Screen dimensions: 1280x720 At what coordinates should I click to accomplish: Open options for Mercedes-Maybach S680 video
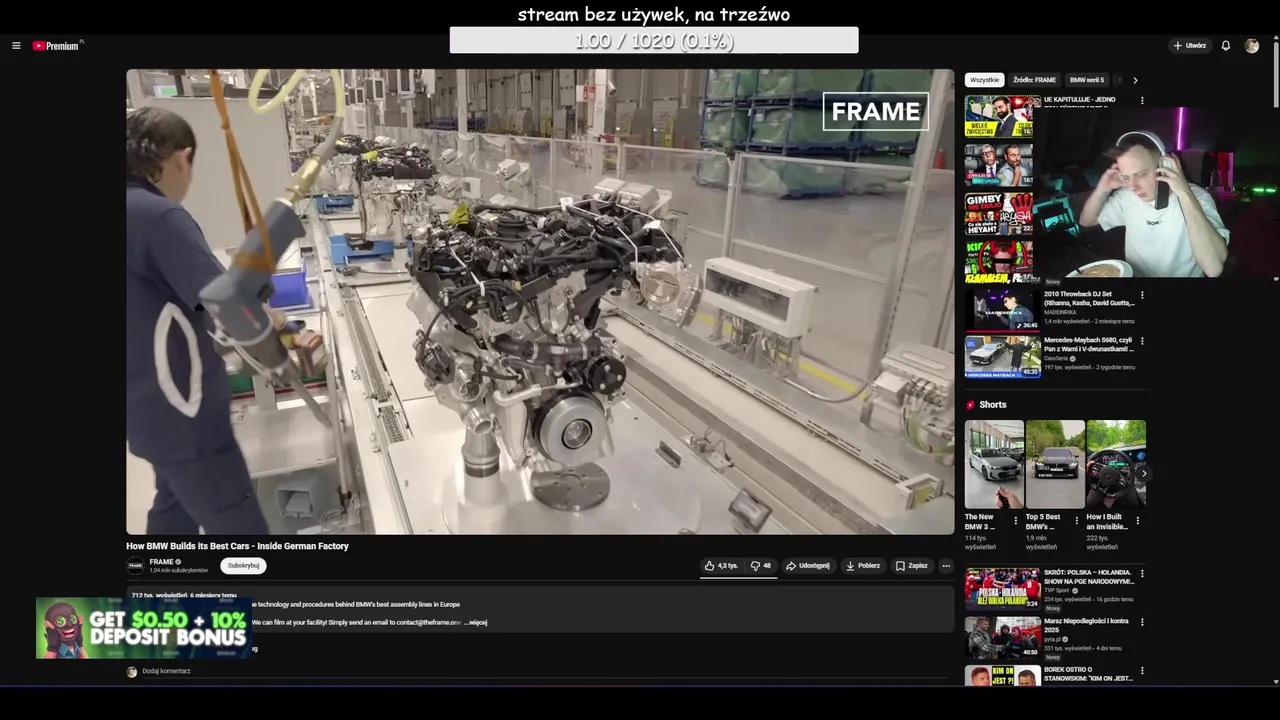[x=1142, y=341]
